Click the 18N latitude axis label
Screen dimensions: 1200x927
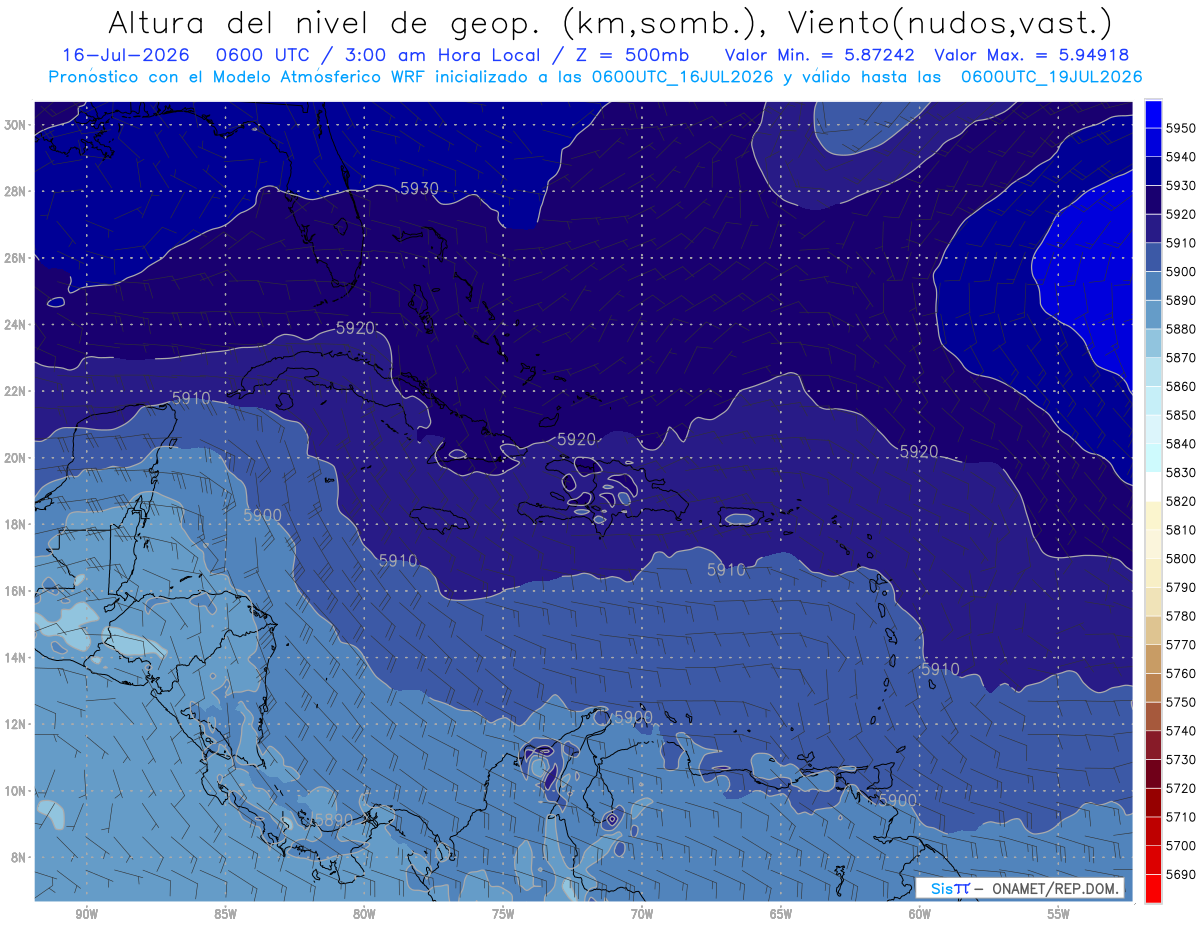pos(15,524)
